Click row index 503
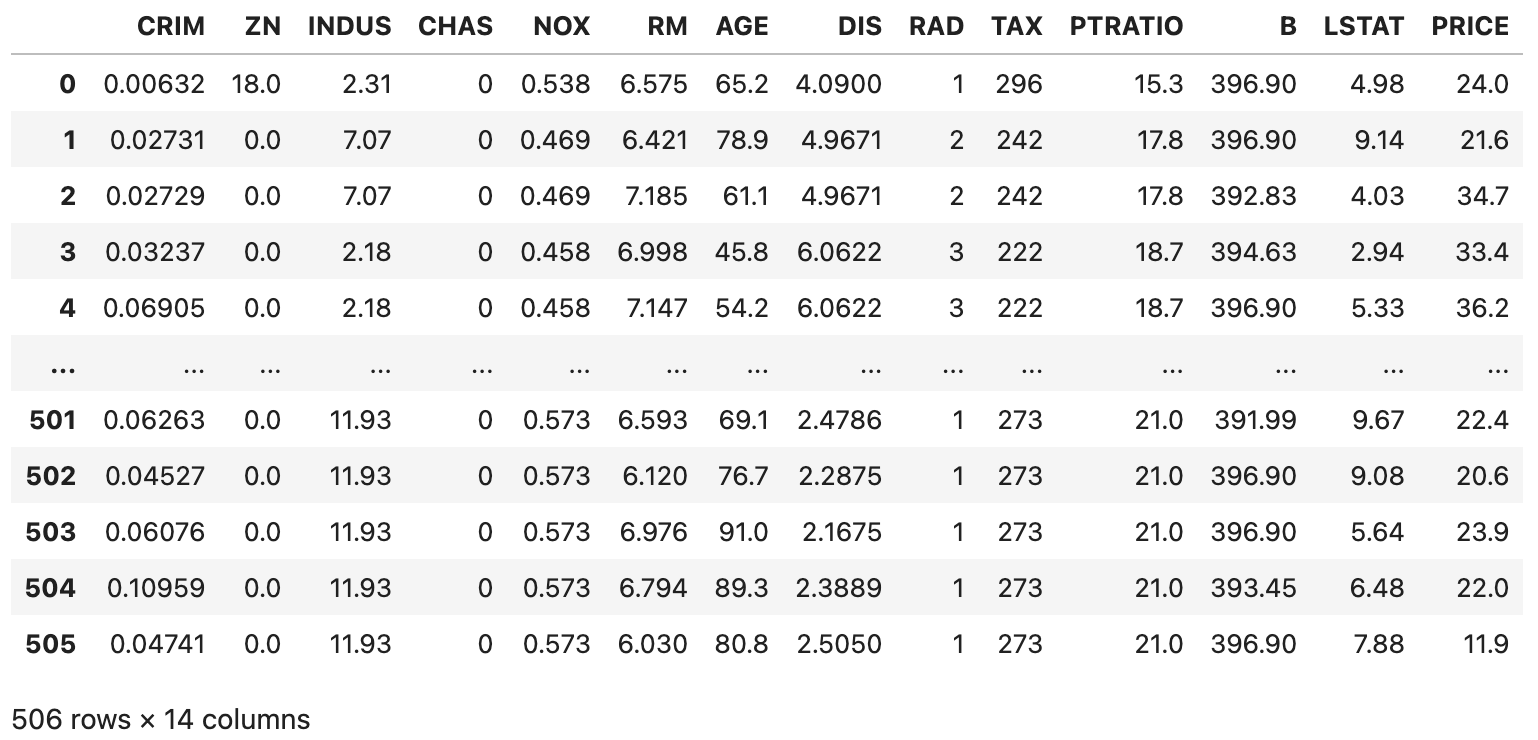1538x740 pixels. (51, 532)
